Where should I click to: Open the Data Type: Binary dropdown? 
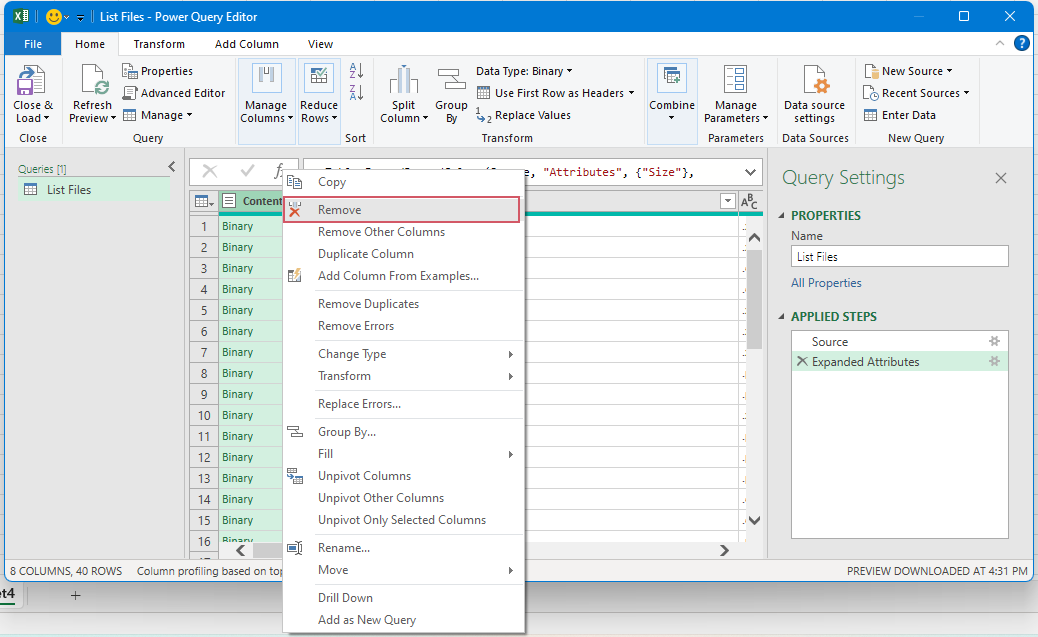pyautogui.click(x=524, y=71)
